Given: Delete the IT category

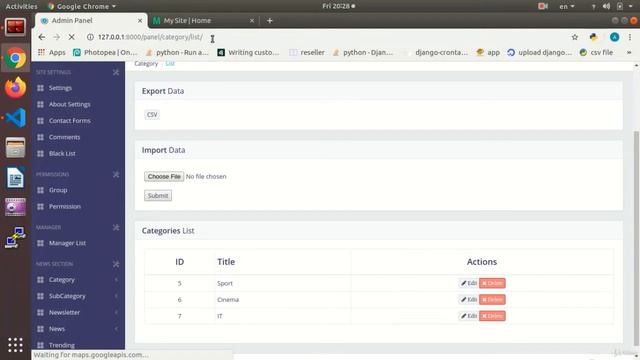Looking at the screenshot, I should tap(492, 316).
